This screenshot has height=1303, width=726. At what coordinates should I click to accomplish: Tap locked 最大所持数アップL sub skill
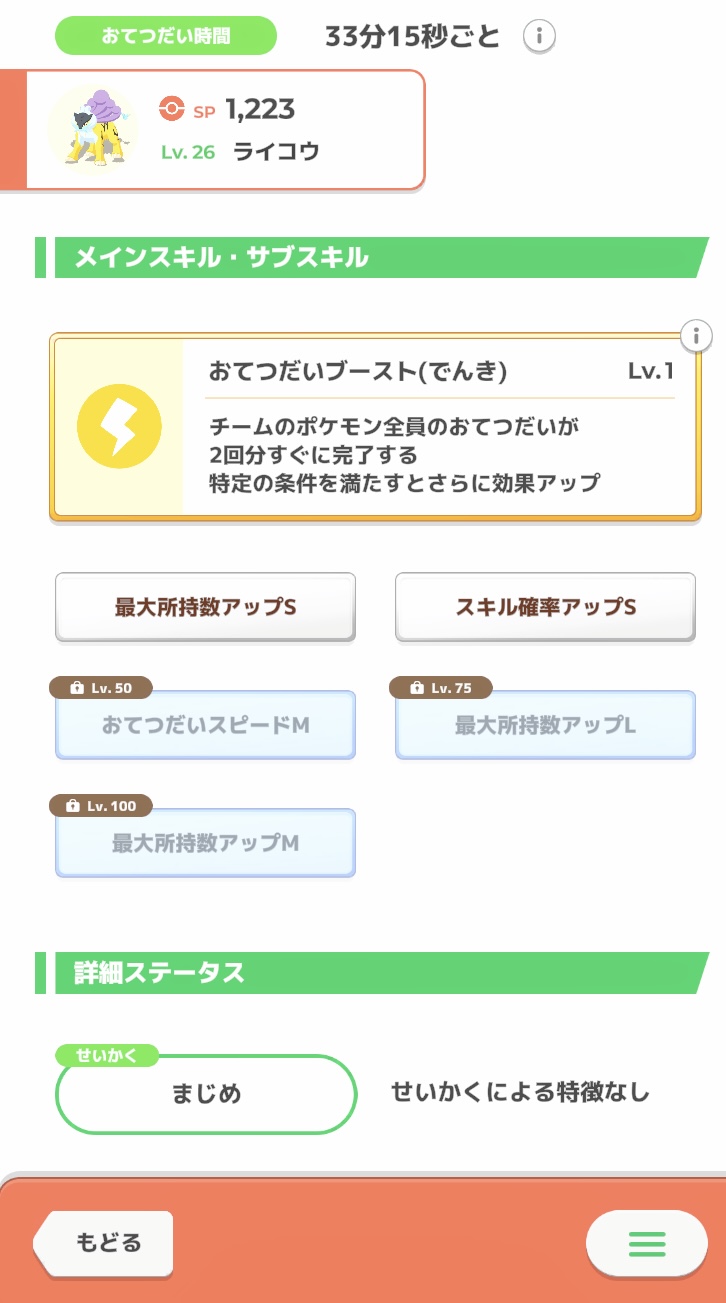(x=545, y=725)
